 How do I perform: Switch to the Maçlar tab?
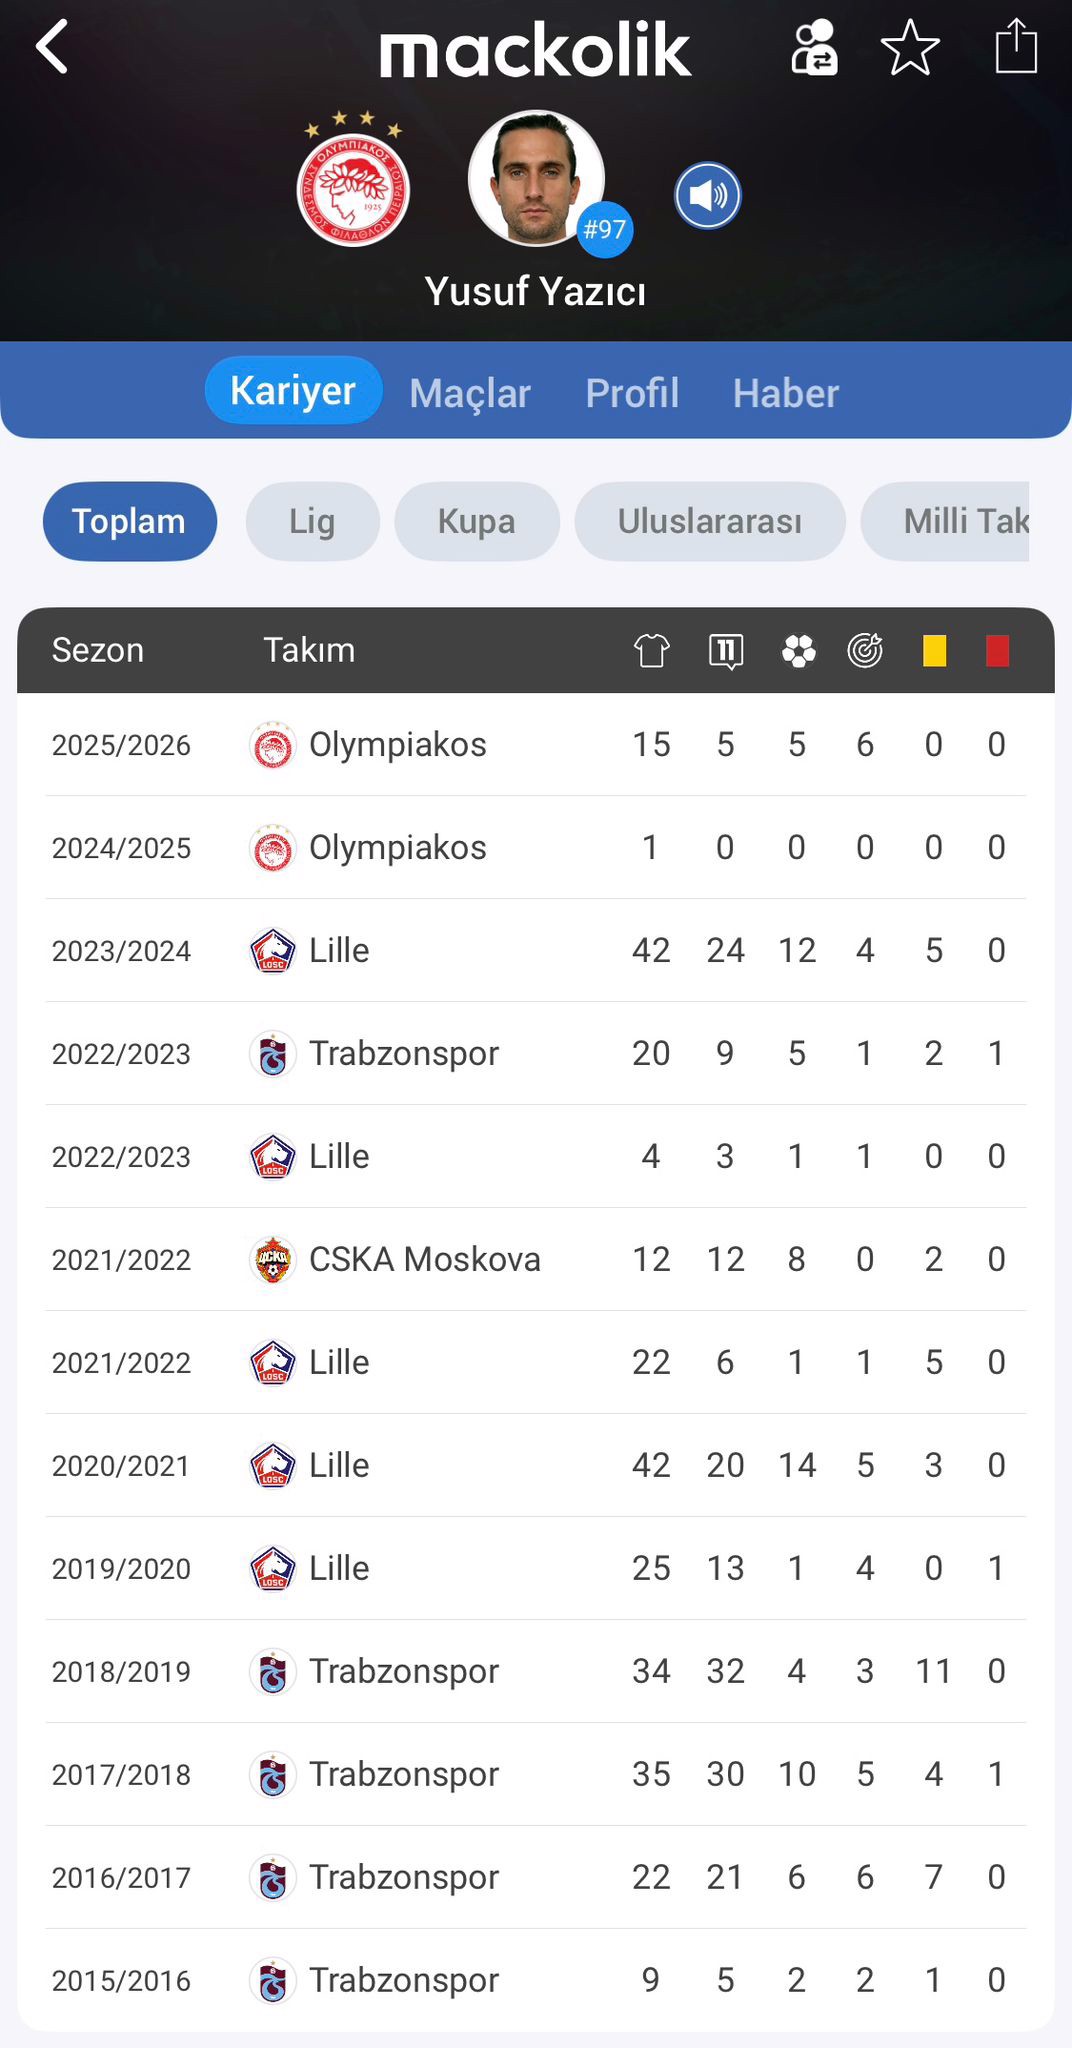pyautogui.click(x=470, y=393)
